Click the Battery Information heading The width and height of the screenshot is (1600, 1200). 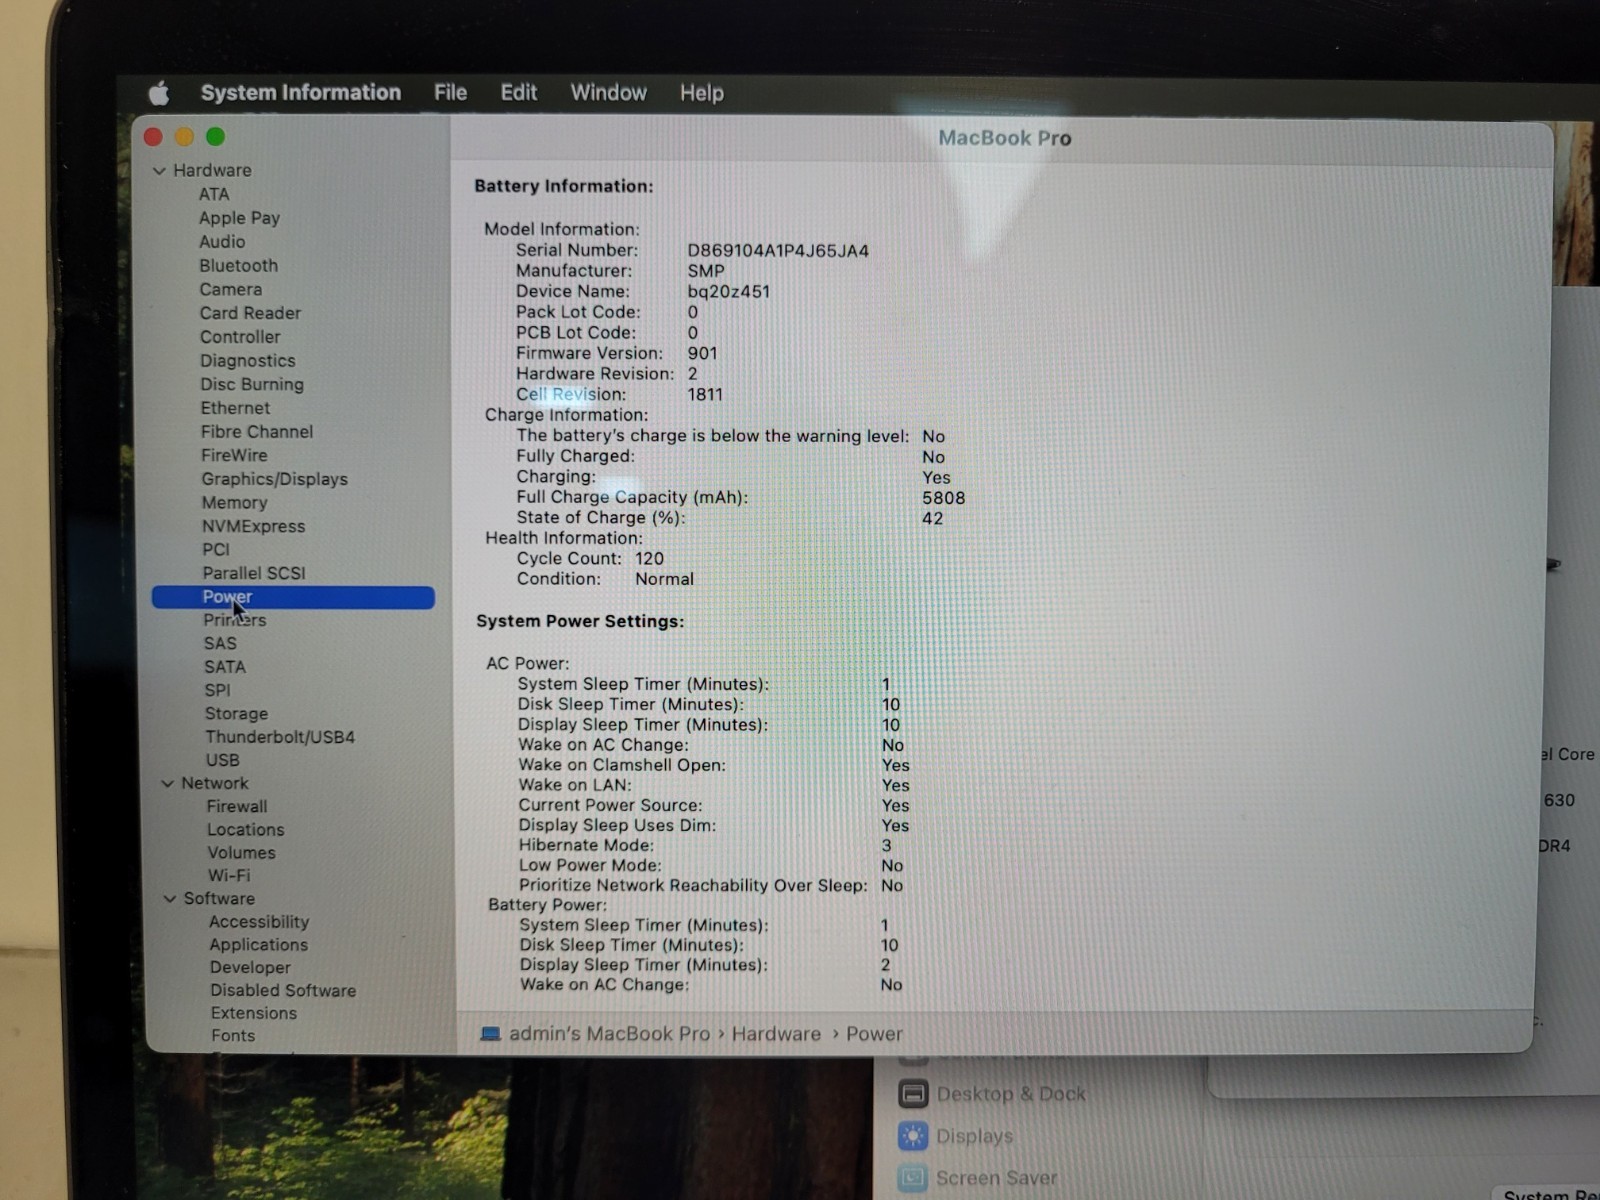564,186
